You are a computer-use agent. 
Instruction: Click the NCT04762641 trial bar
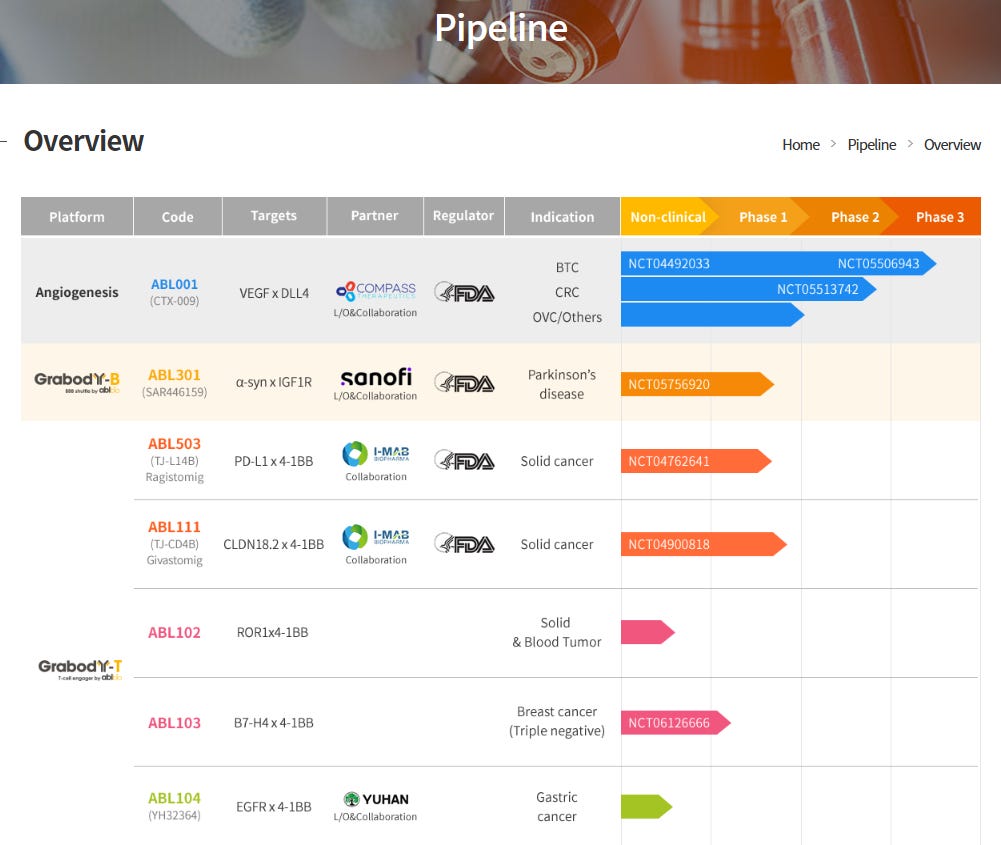(x=696, y=461)
